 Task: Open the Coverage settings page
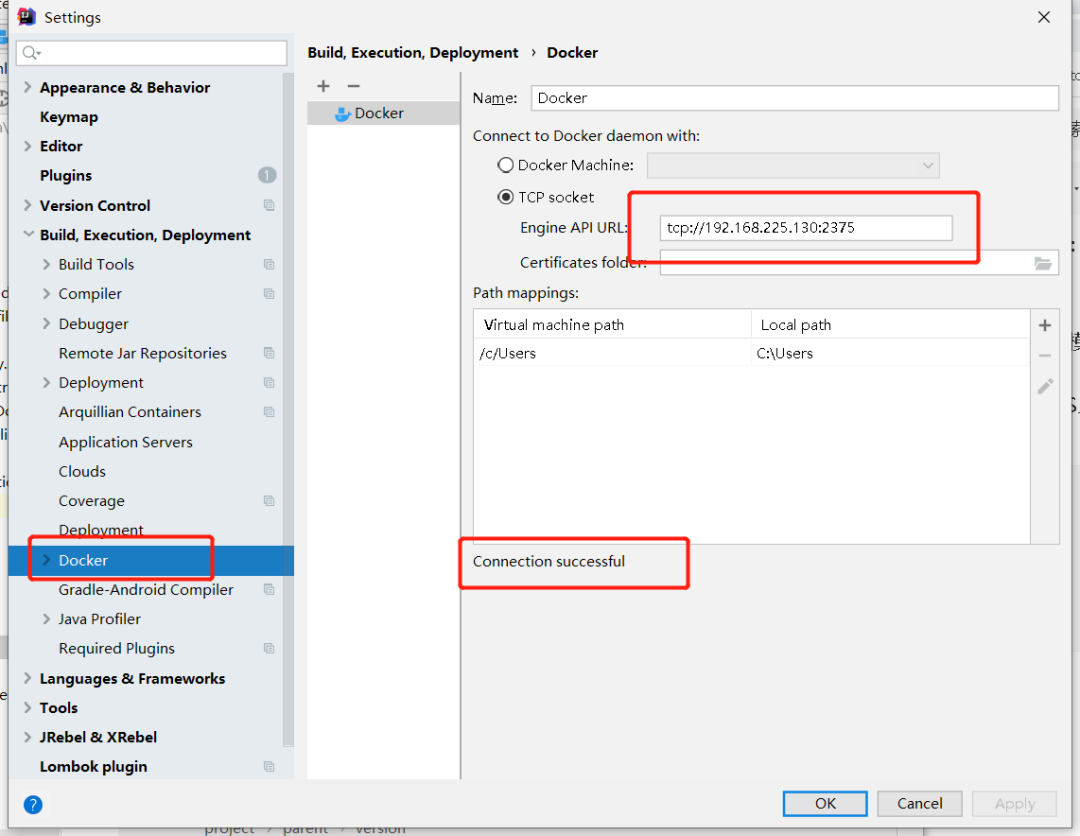click(92, 501)
